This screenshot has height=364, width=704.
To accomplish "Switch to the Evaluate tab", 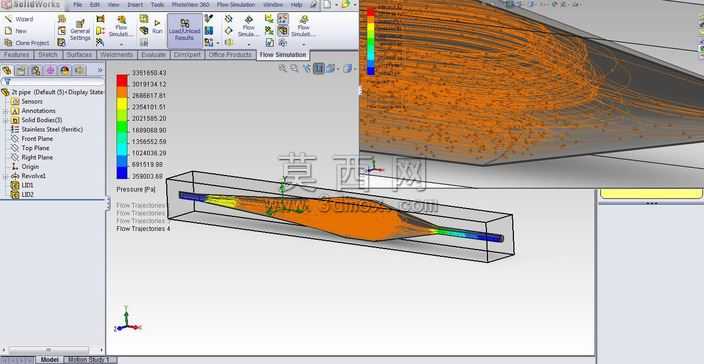I will [154, 55].
